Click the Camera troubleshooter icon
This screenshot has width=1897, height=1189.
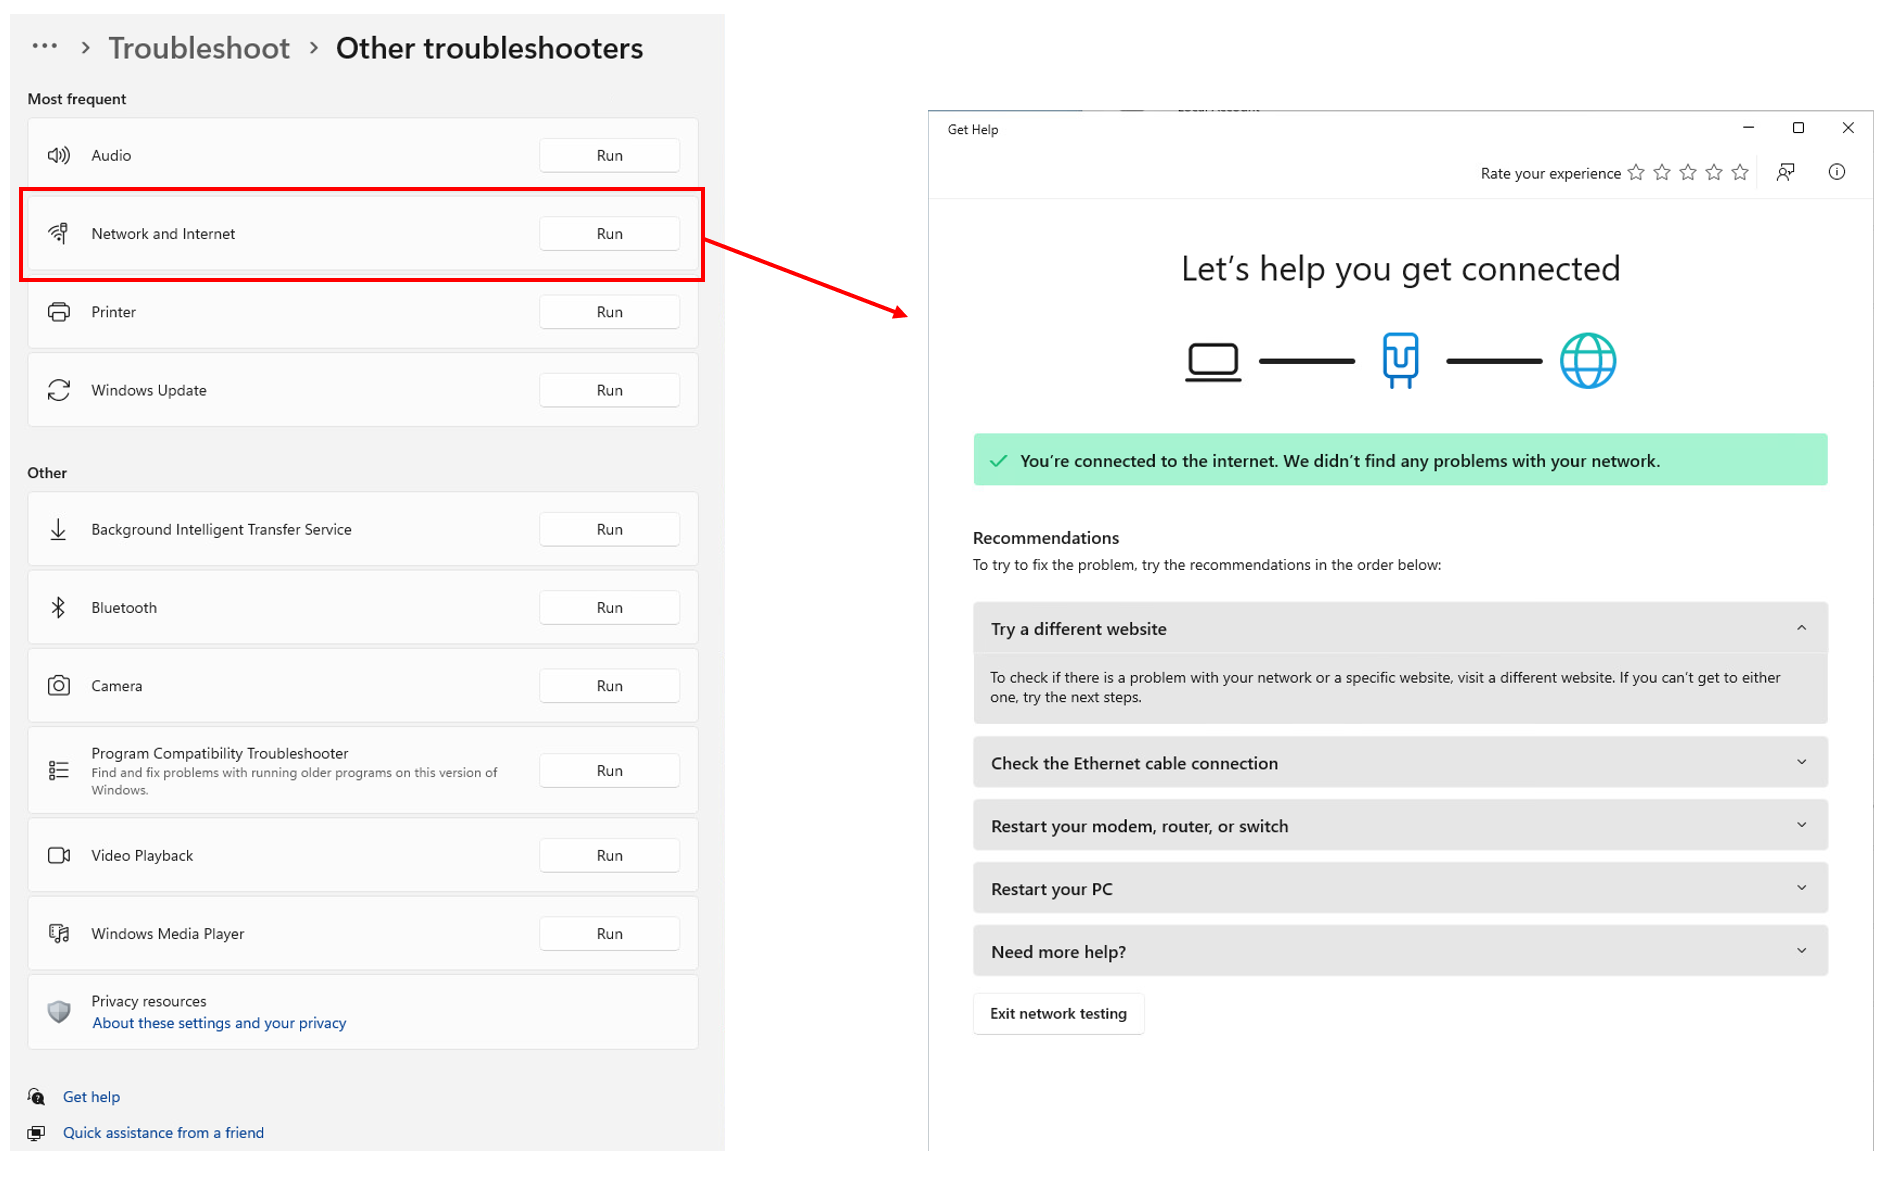(59, 686)
